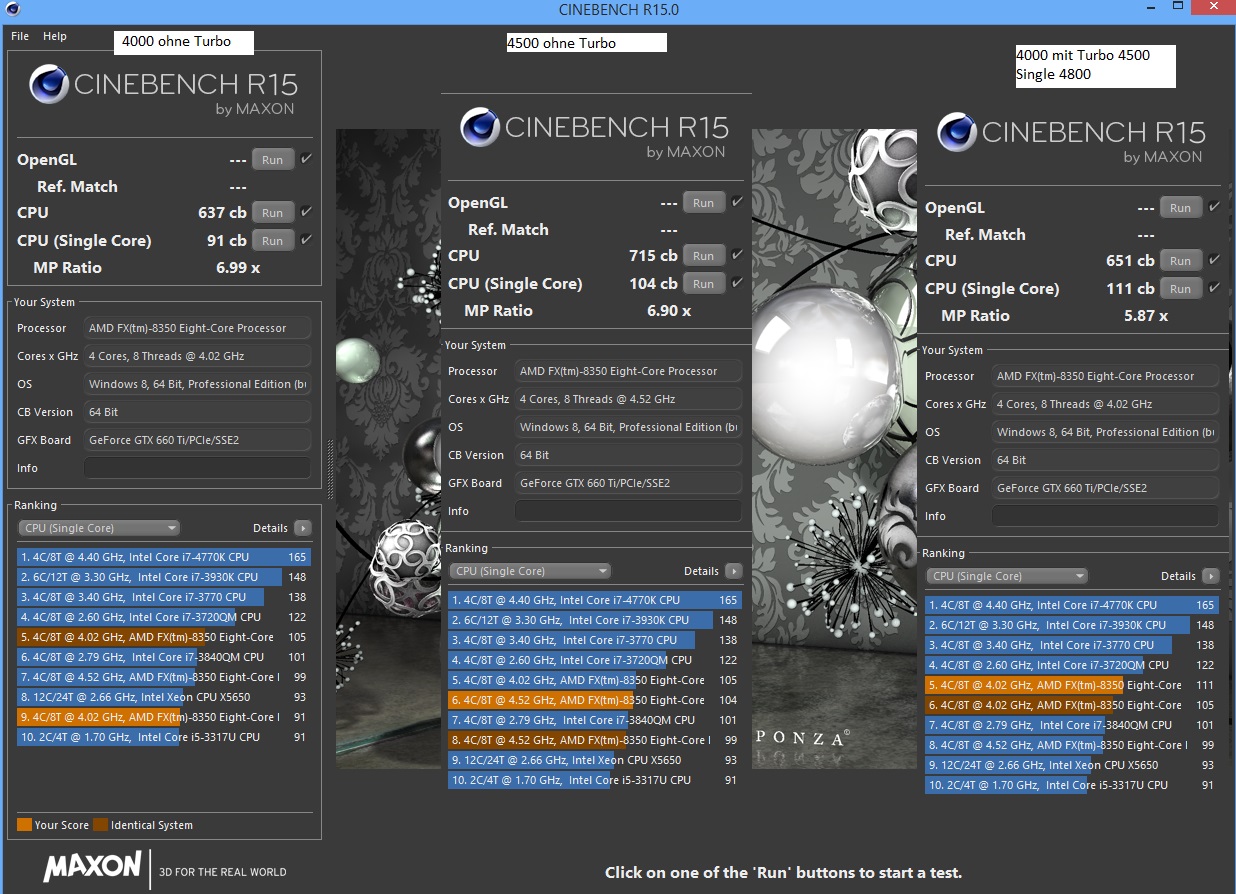Click the MAXON logo at the bottom
Screen dimensions: 1236x894
pyautogui.click(x=92, y=866)
